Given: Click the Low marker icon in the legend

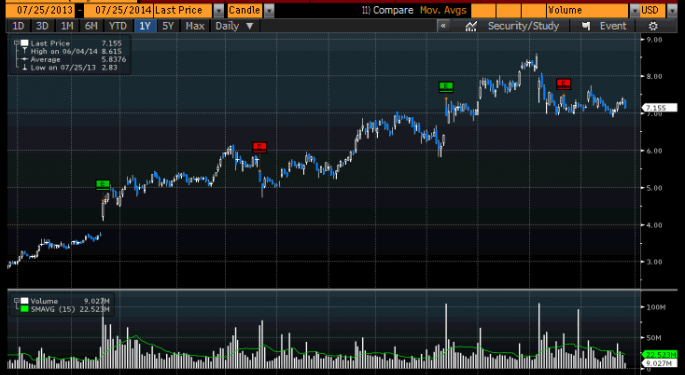Looking at the screenshot, I should coord(24,67).
